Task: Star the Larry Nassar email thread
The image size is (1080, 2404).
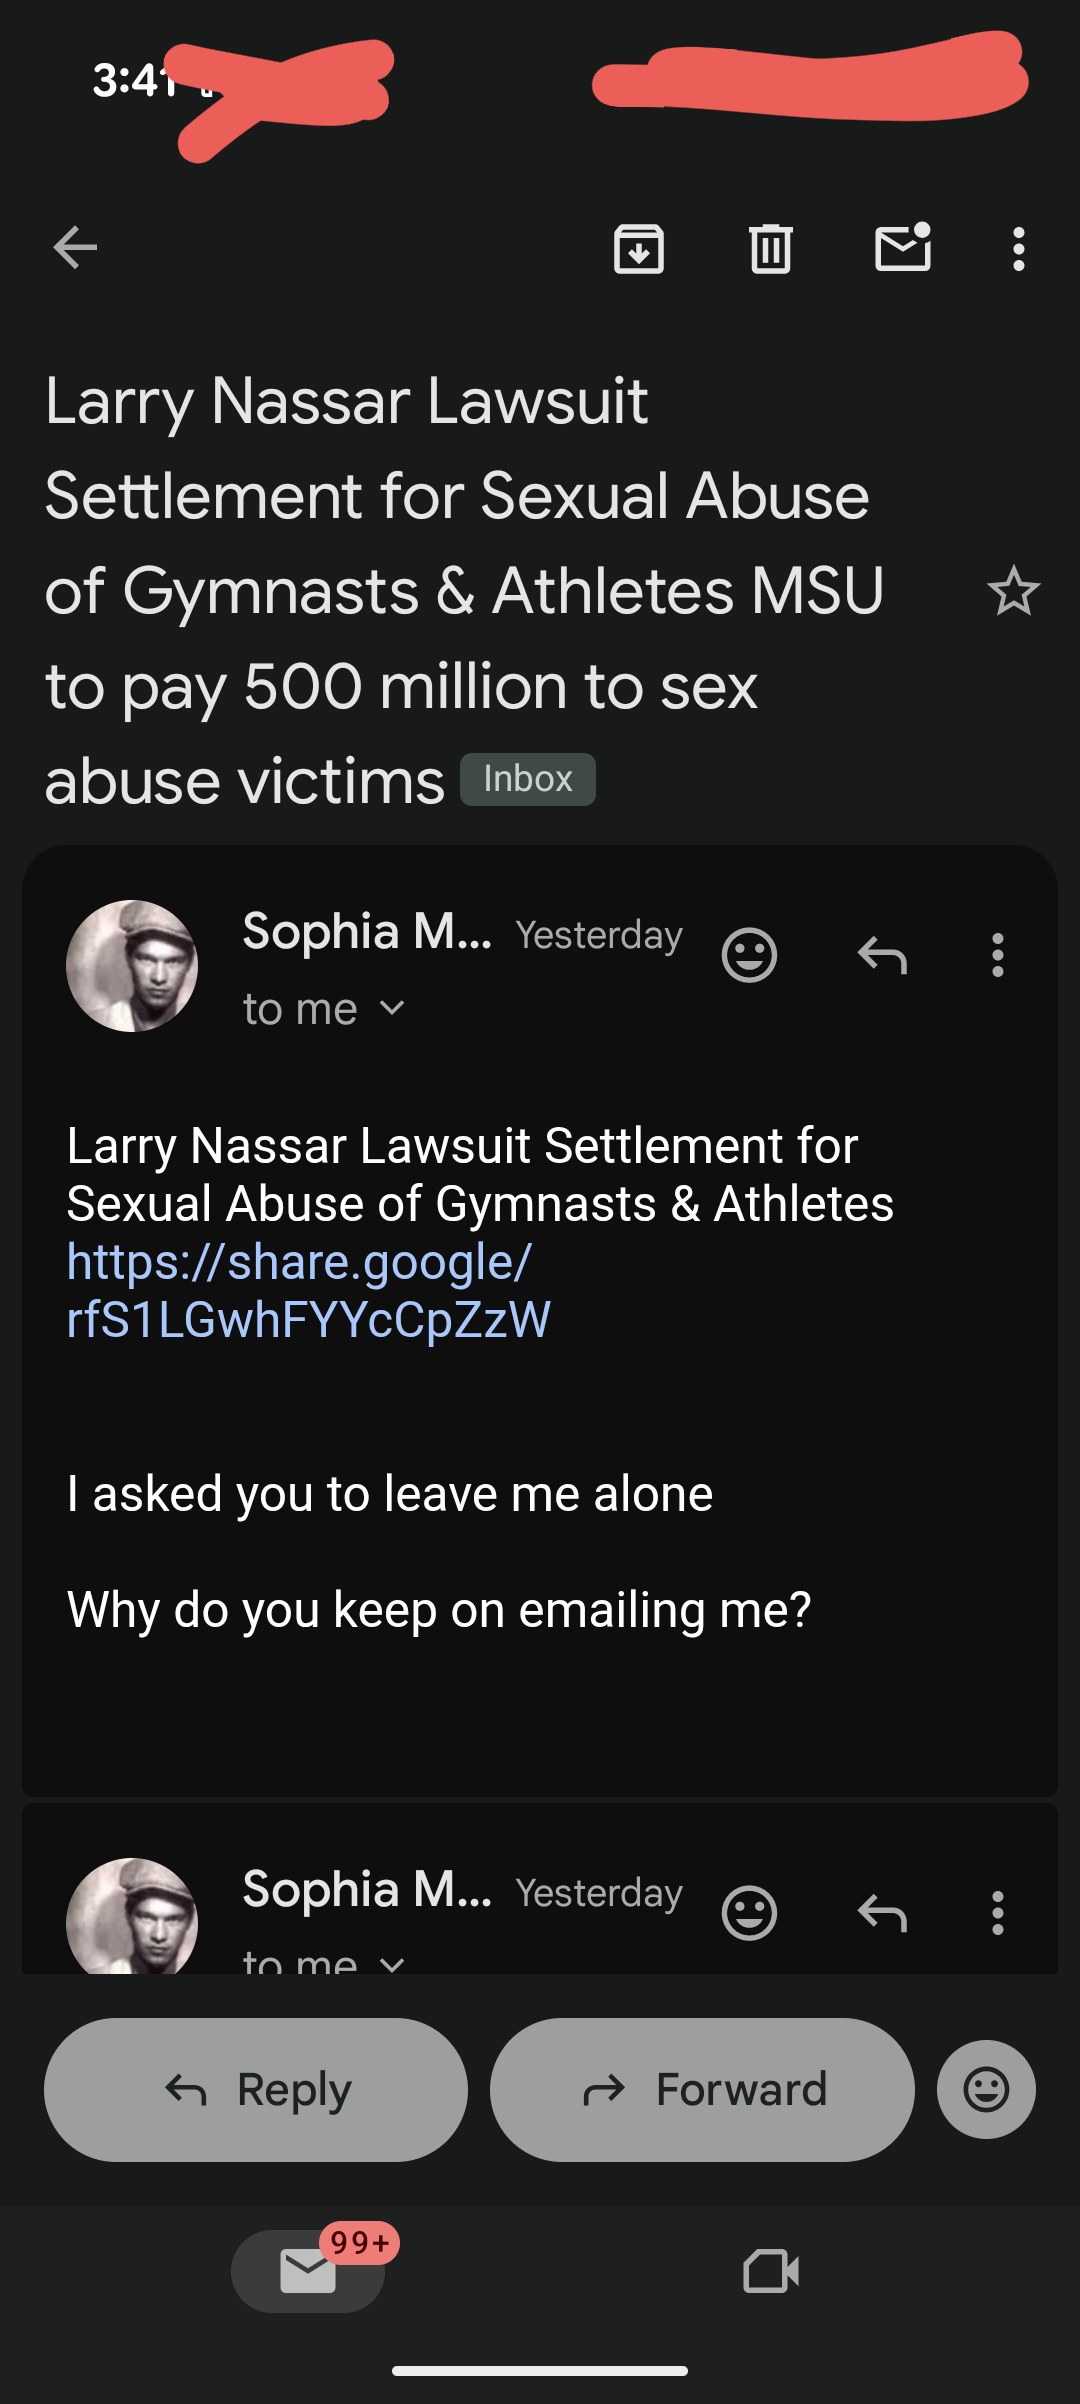Action: point(1013,591)
